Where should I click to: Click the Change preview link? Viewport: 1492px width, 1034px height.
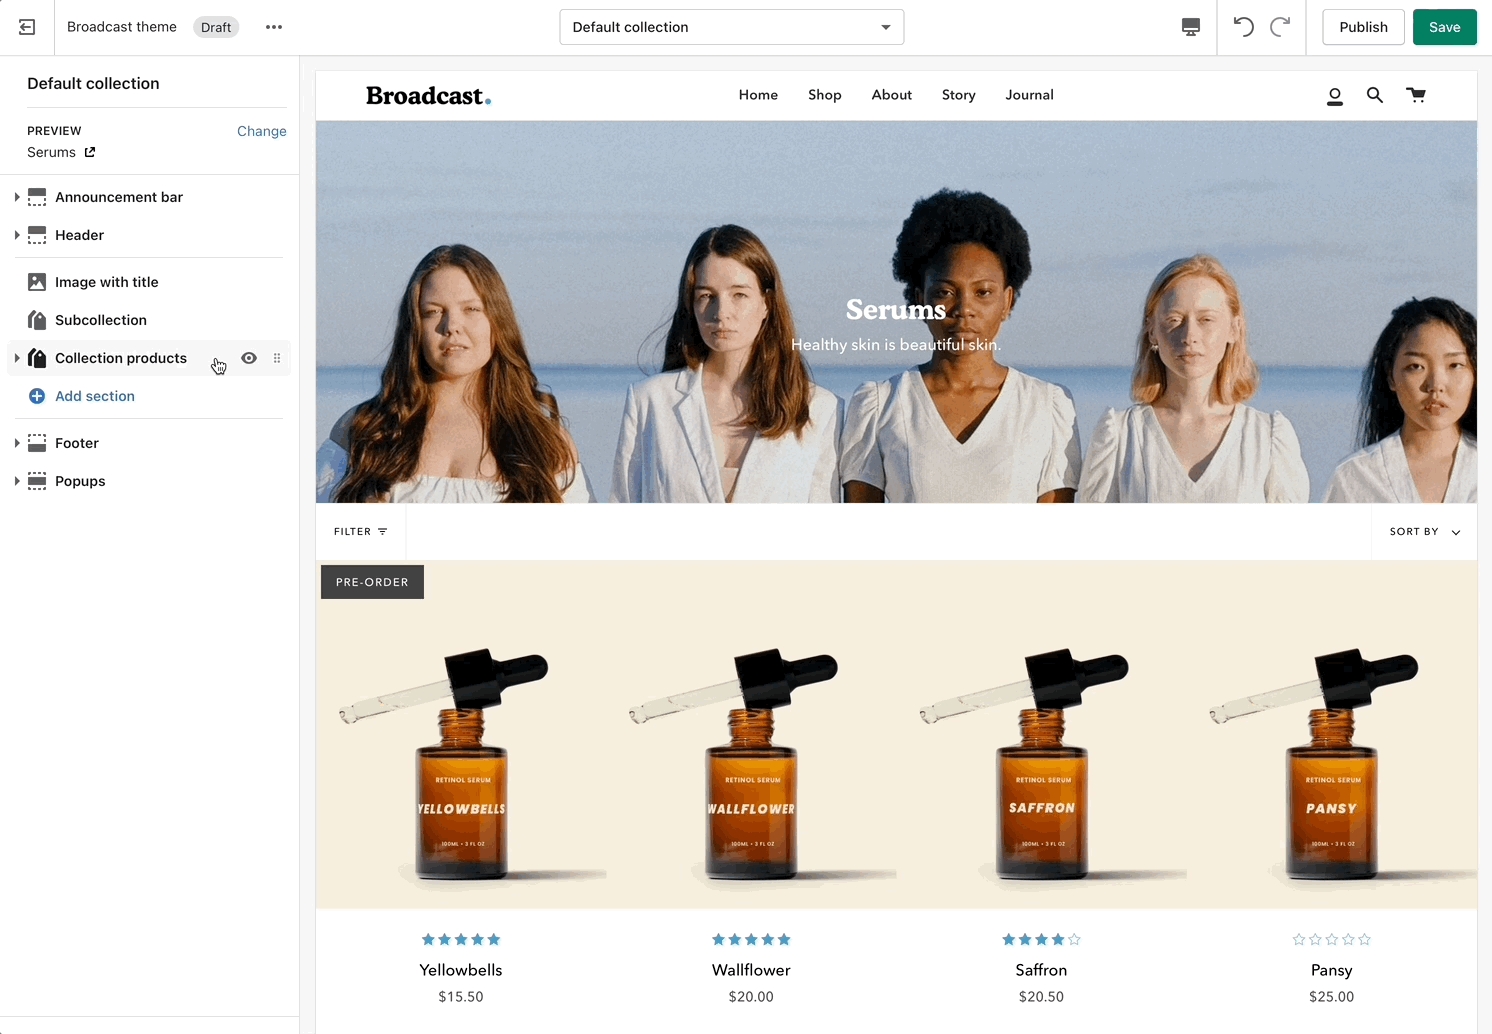coord(261,131)
